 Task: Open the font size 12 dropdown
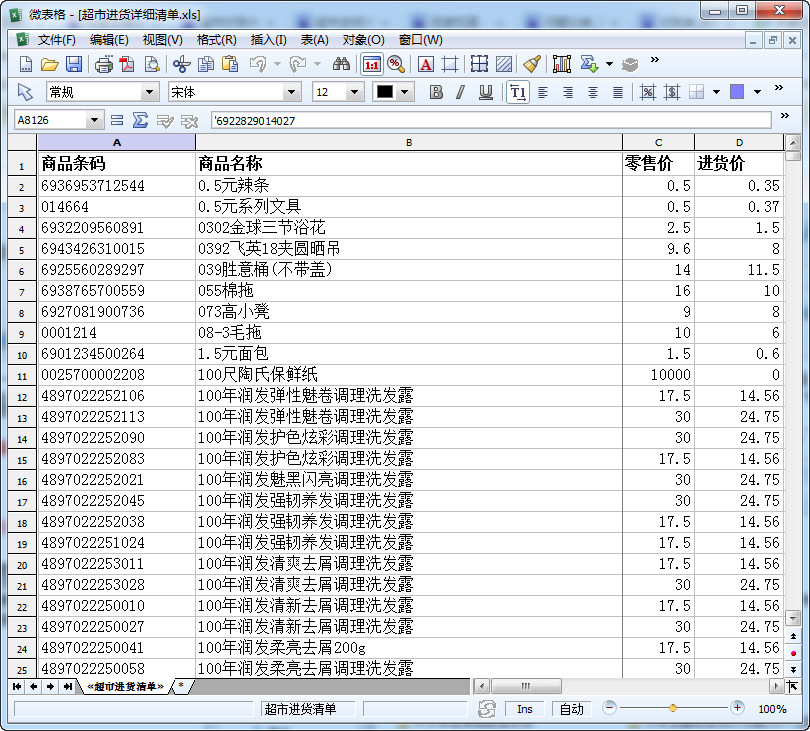click(354, 92)
